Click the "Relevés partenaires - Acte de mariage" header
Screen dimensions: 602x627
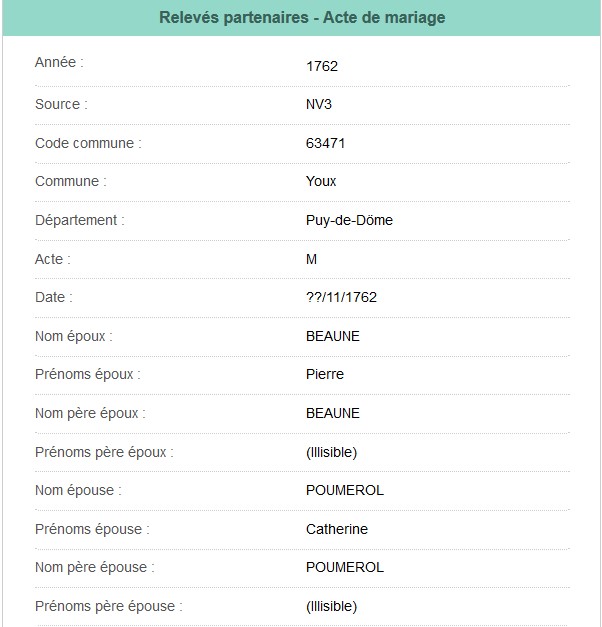[301, 18]
